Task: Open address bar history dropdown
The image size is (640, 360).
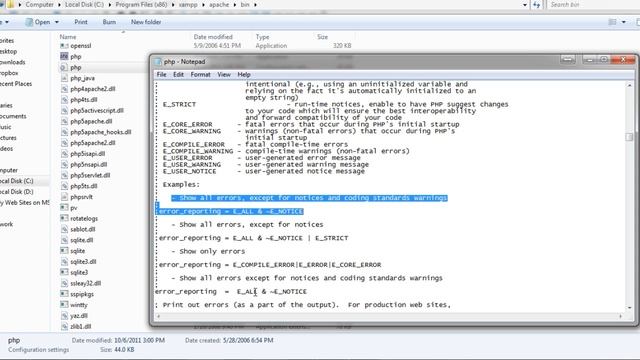Action: click(525, 5)
